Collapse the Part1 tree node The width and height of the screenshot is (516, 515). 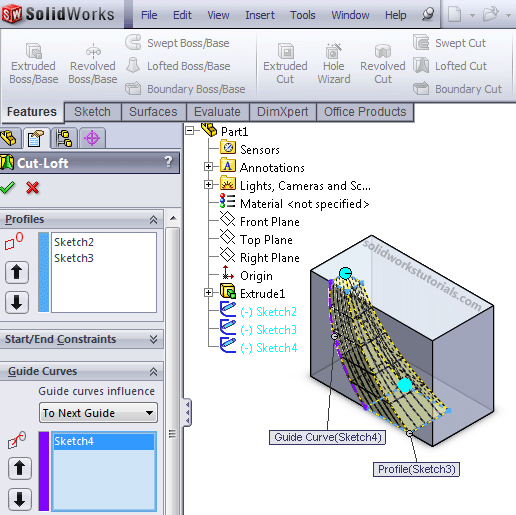190,130
